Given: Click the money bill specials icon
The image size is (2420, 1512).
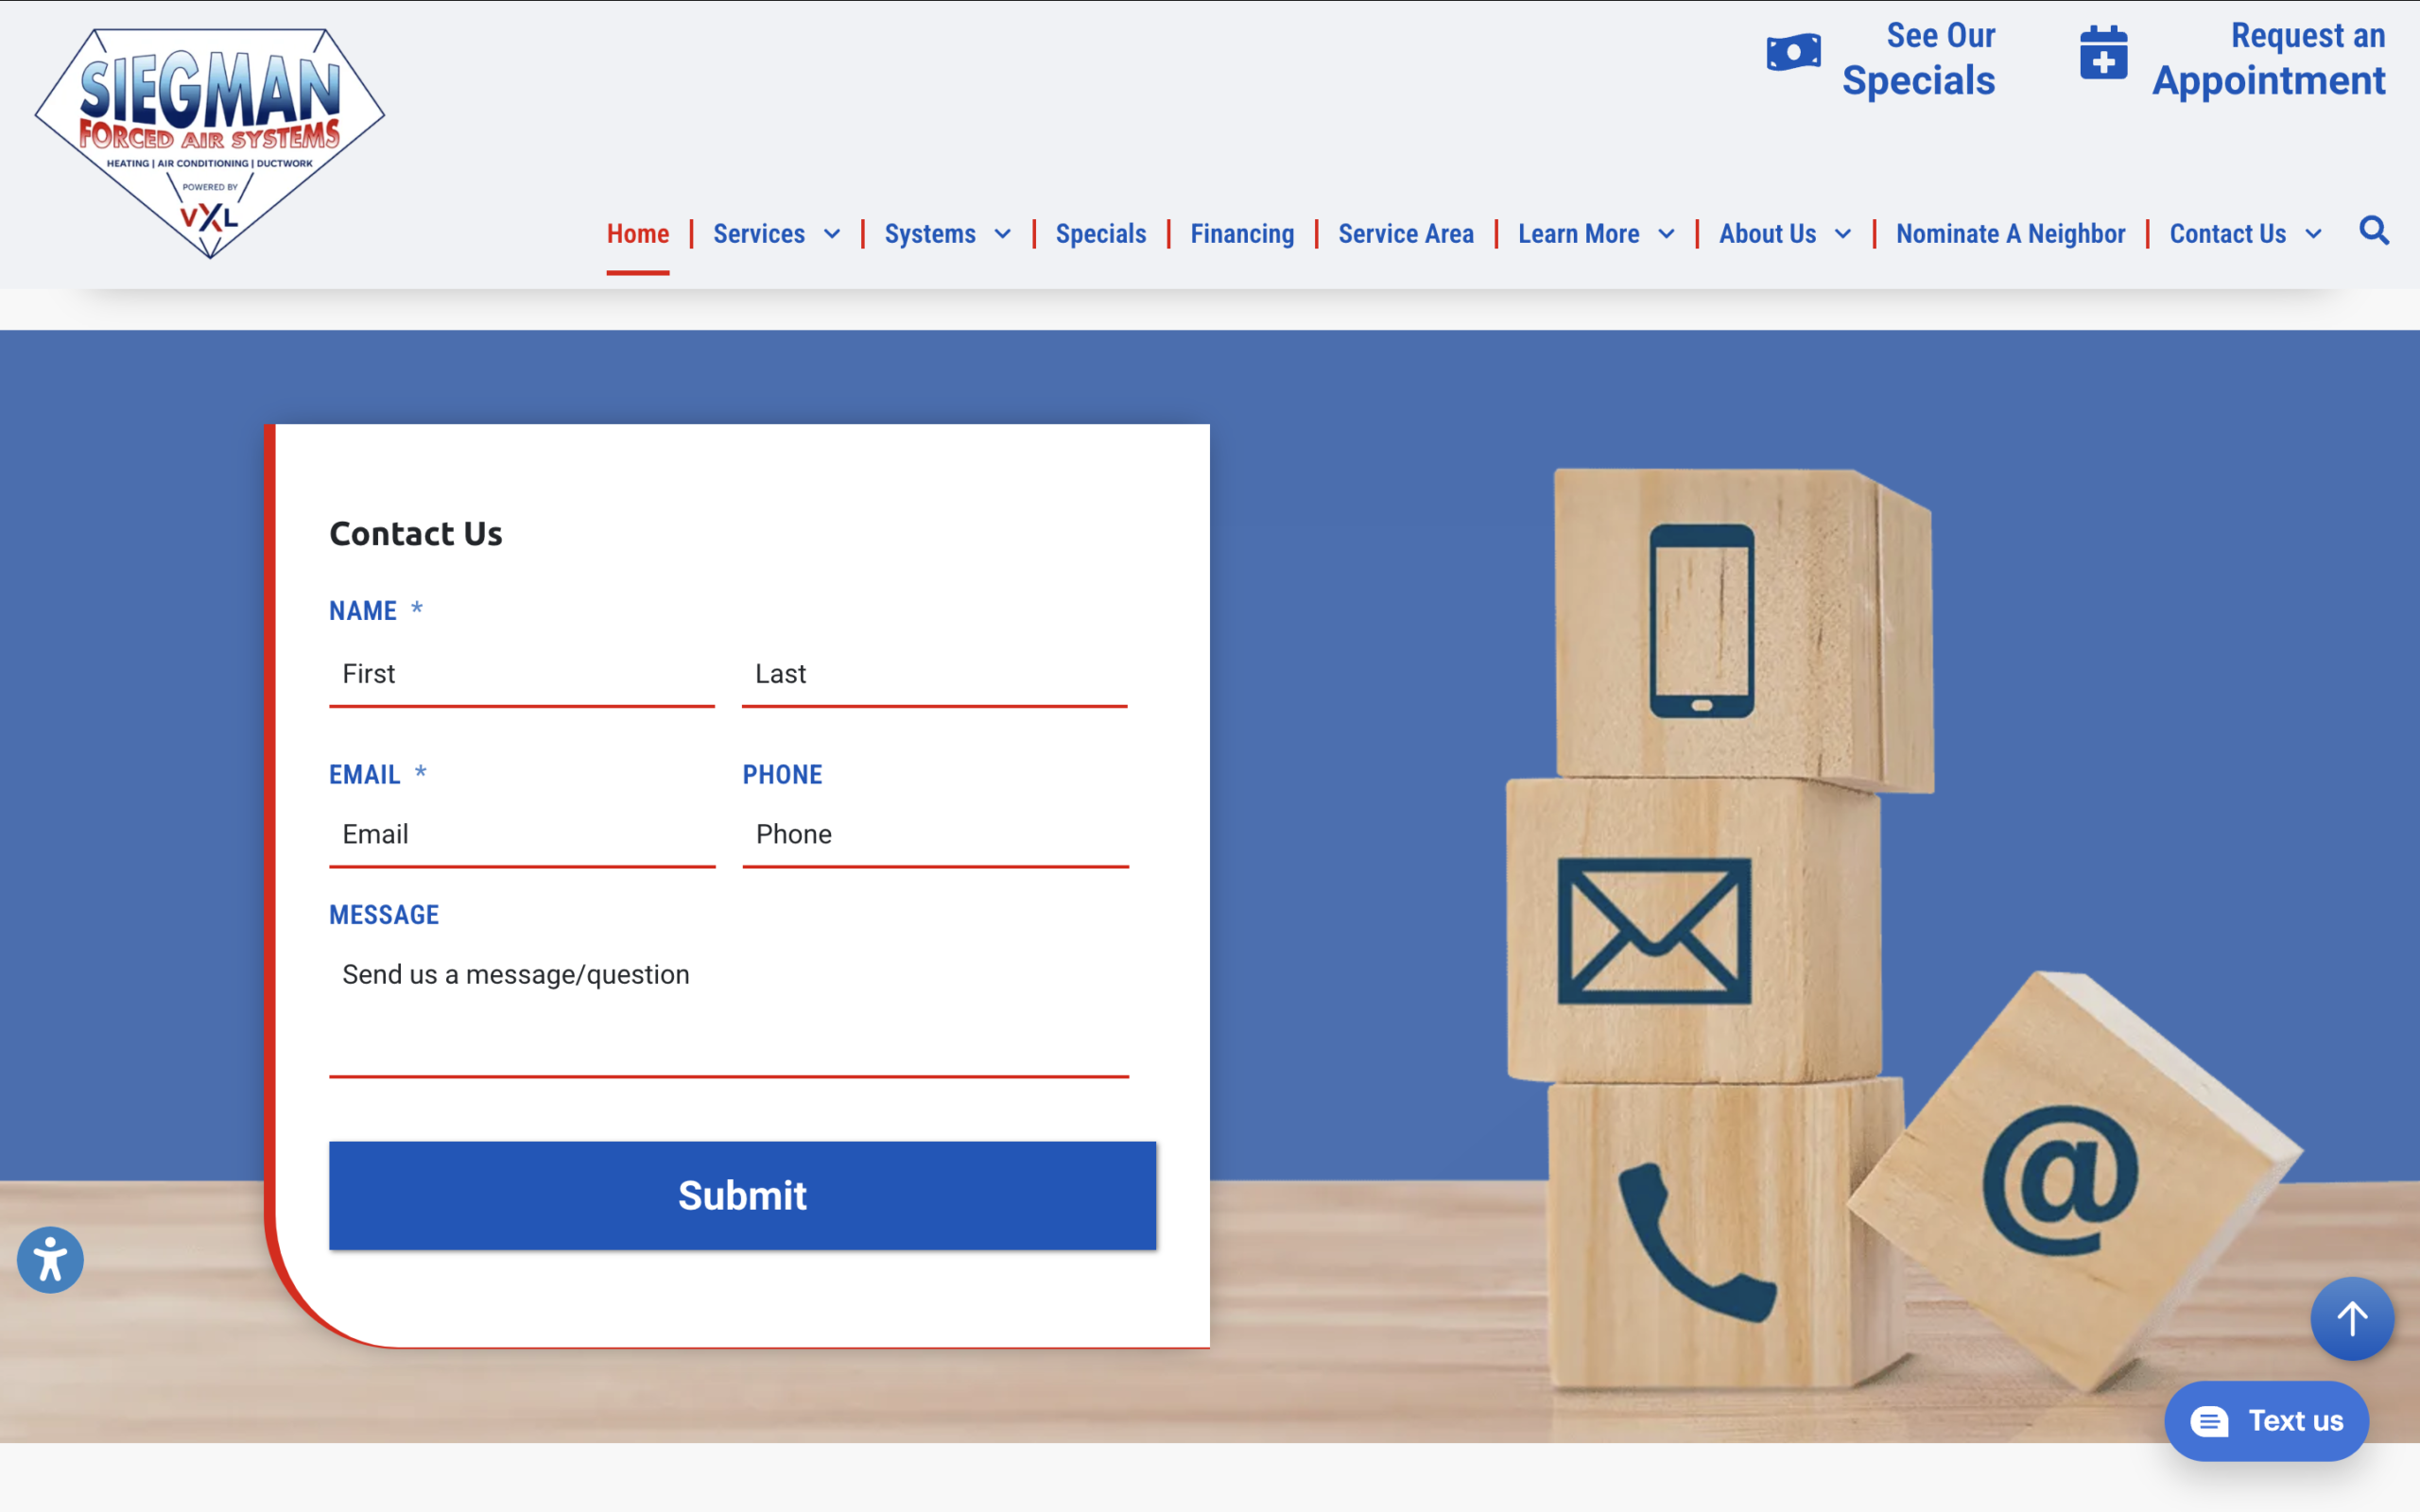Looking at the screenshot, I should tap(1793, 53).
